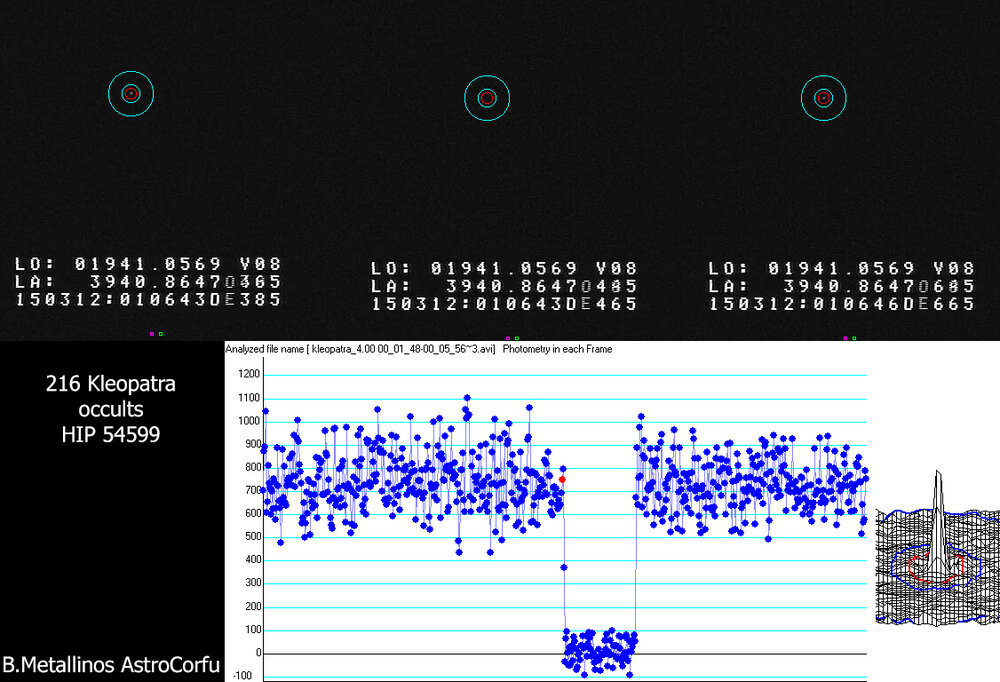This screenshot has height=682, width=1000.
Task: Click the small colored markers below the right frame
Action: click(x=850, y=338)
